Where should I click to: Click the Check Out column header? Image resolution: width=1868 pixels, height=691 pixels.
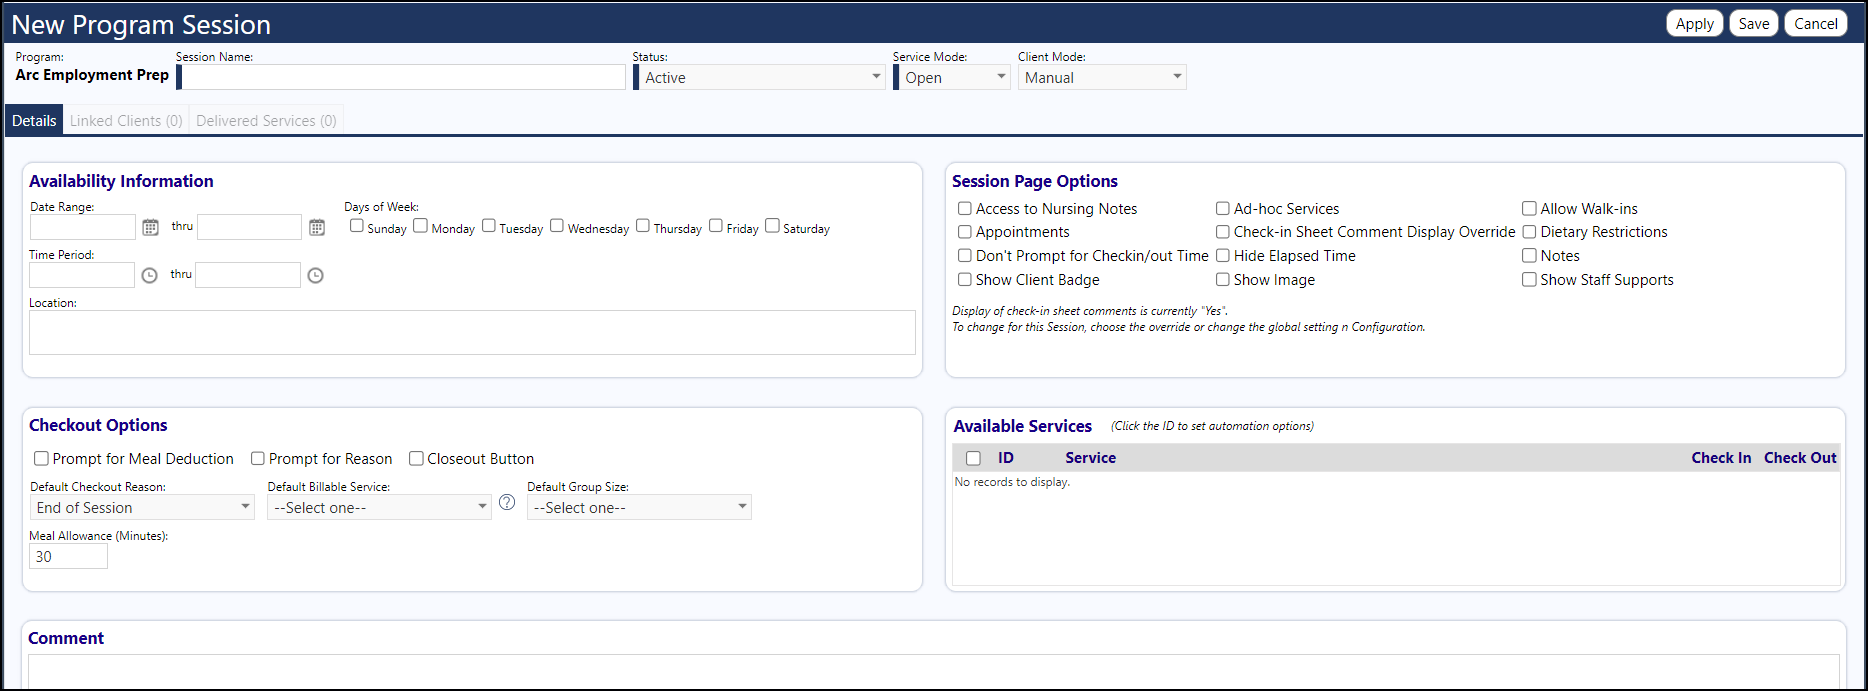1800,458
